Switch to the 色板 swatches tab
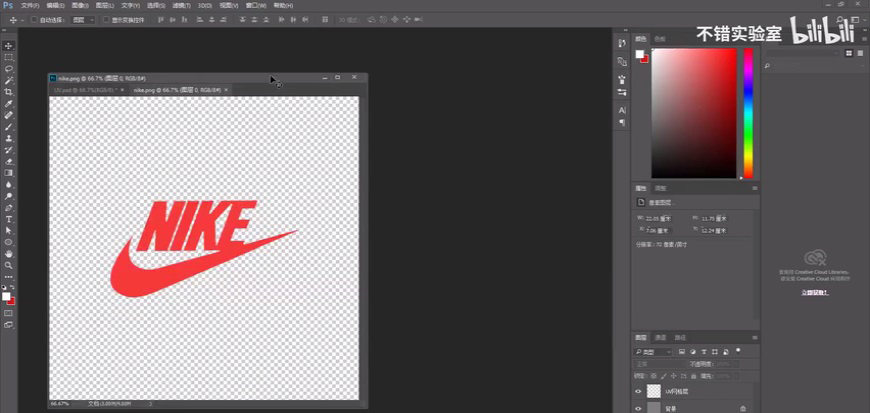 [659, 39]
